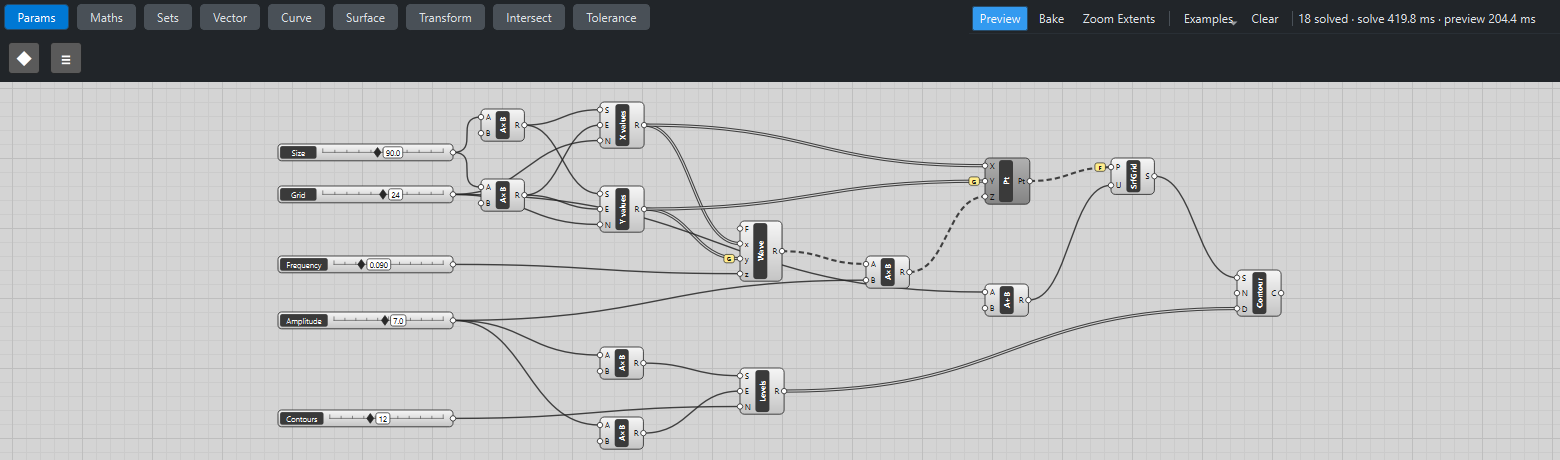This screenshot has height=460, width=1560.
Task: Click the solve status text in toolbar
Action: point(1417,19)
